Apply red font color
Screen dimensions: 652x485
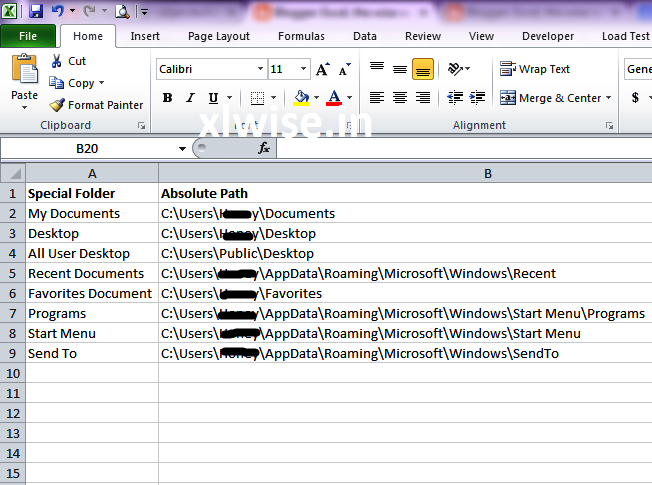pyautogui.click(x=334, y=98)
